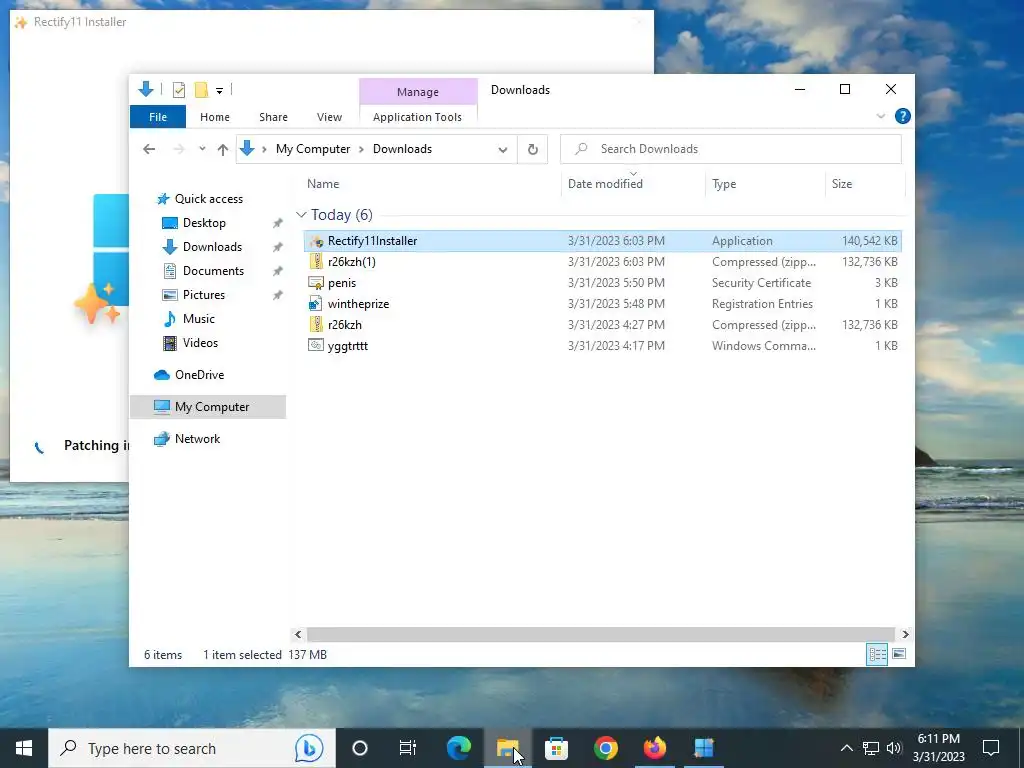Open the Windows Start menu
1024x768 pixels.
click(x=24, y=748)
